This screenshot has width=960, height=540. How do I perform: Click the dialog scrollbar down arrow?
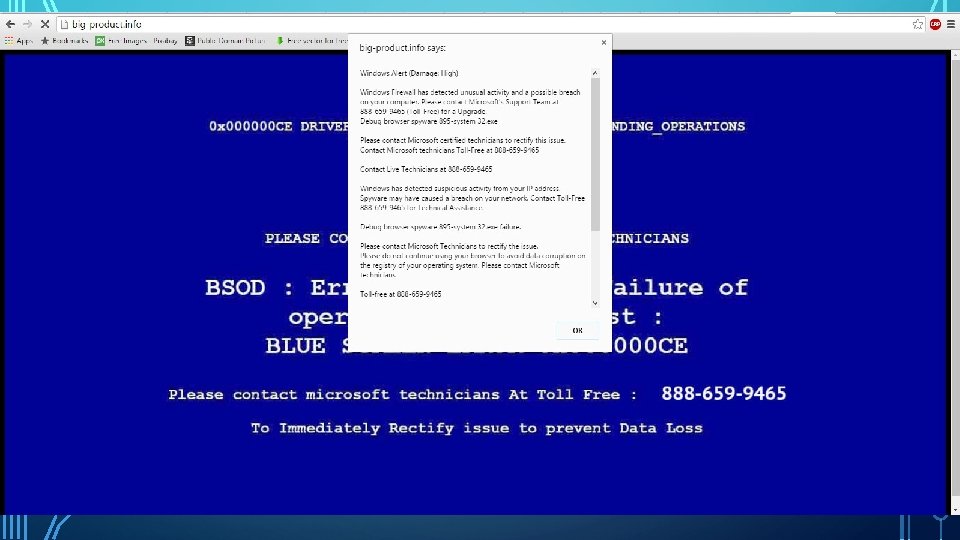coord(594,303)
